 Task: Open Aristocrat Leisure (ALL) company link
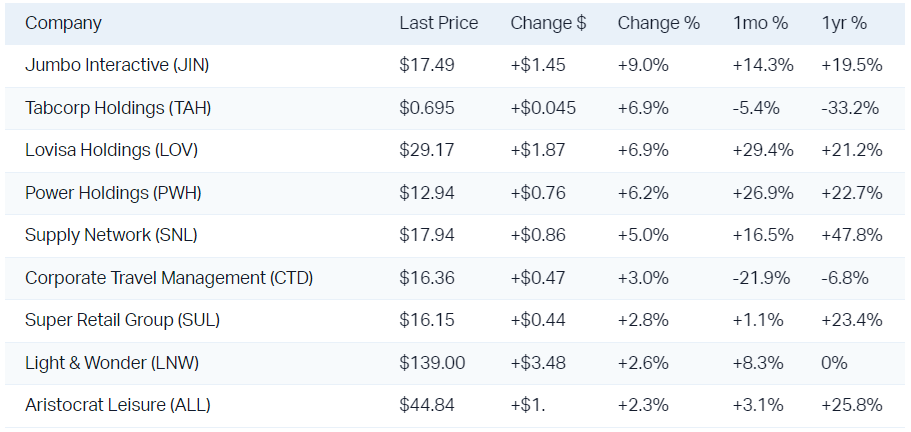tap(118, 405)
